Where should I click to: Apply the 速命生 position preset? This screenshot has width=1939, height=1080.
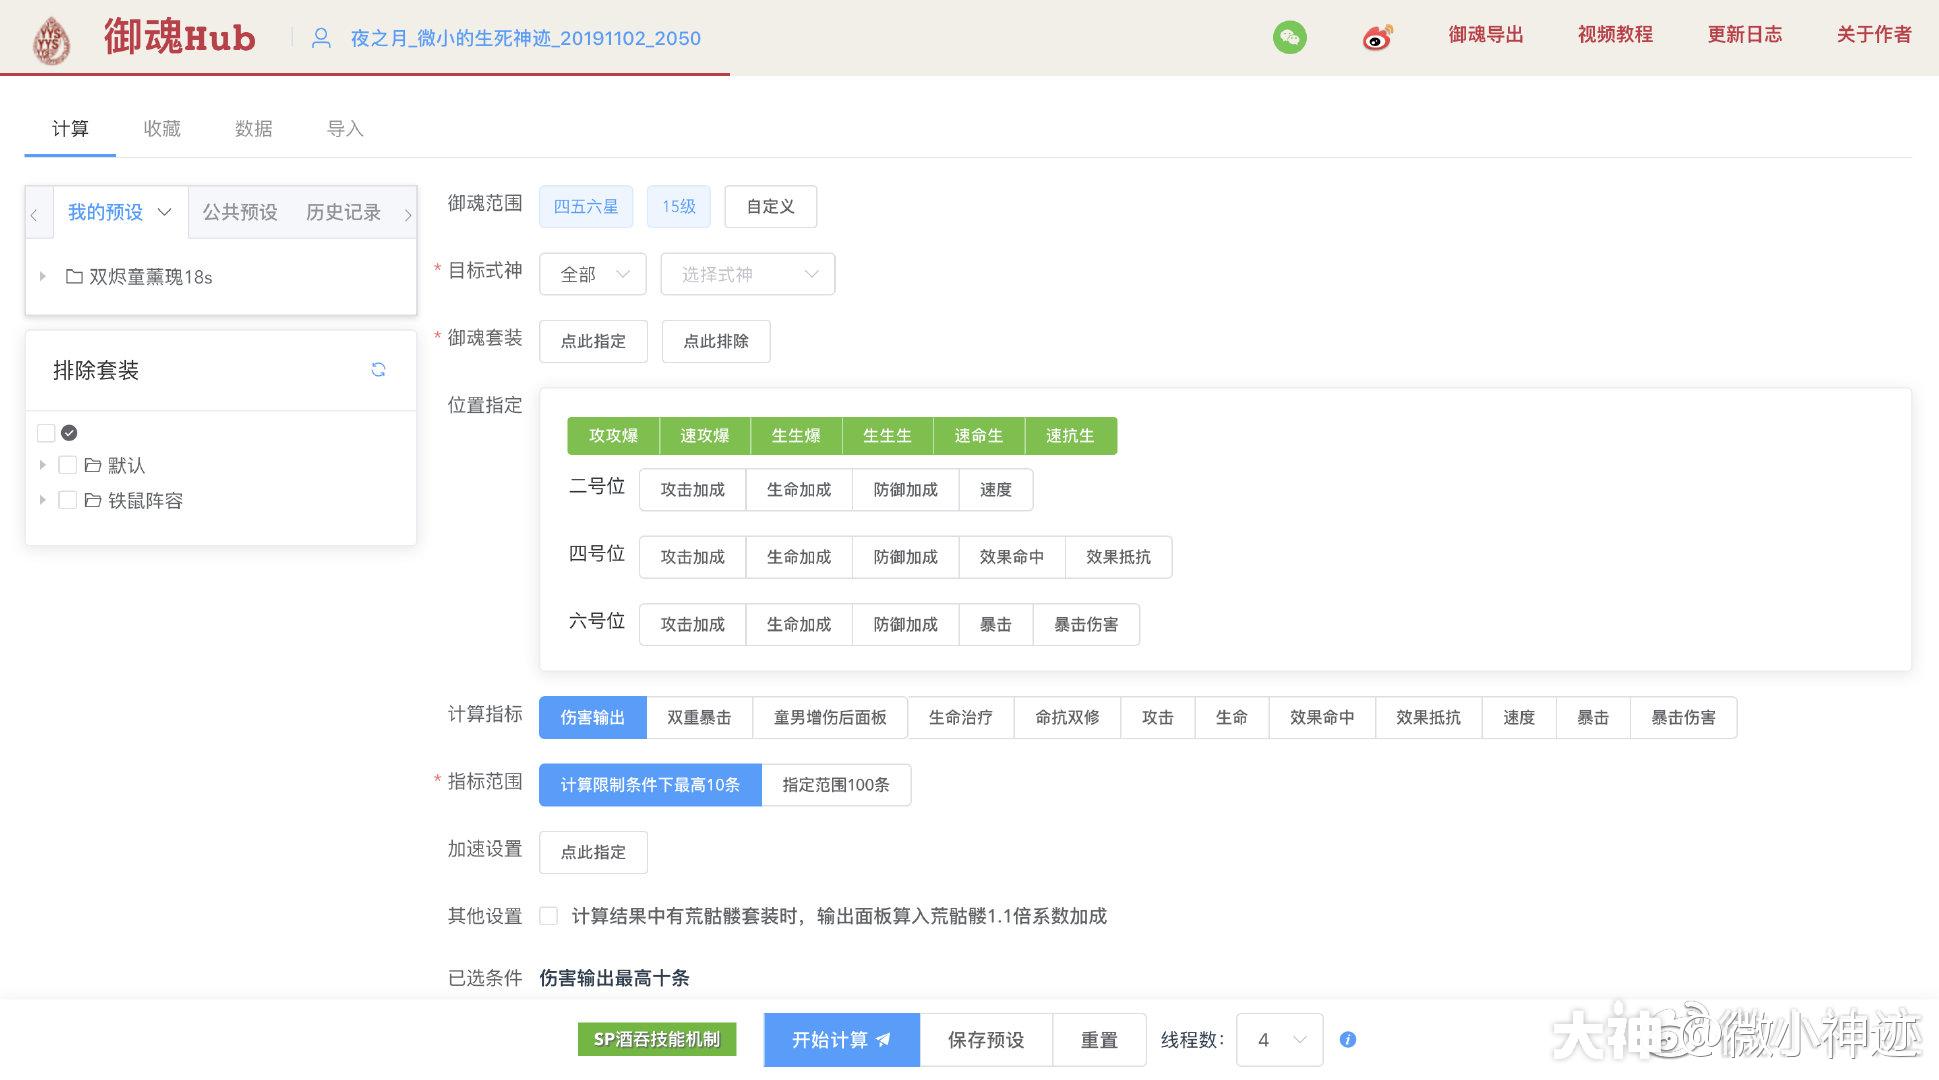979,436
